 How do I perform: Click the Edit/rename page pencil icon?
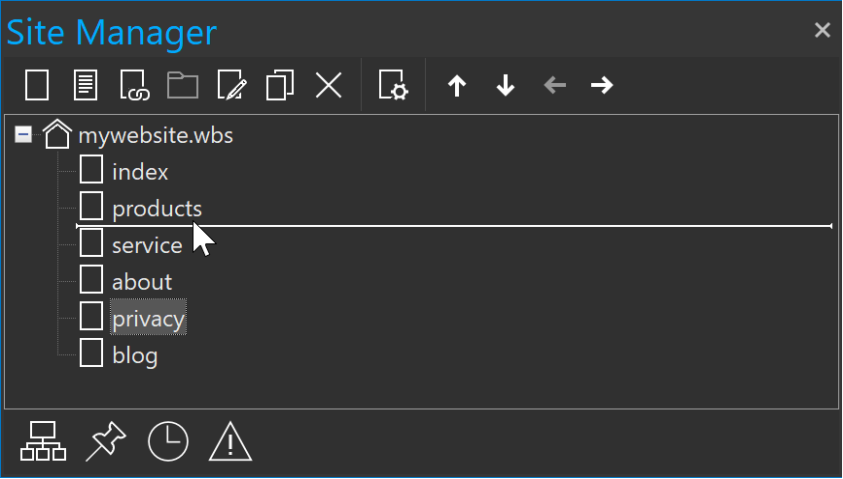(232, 85)
